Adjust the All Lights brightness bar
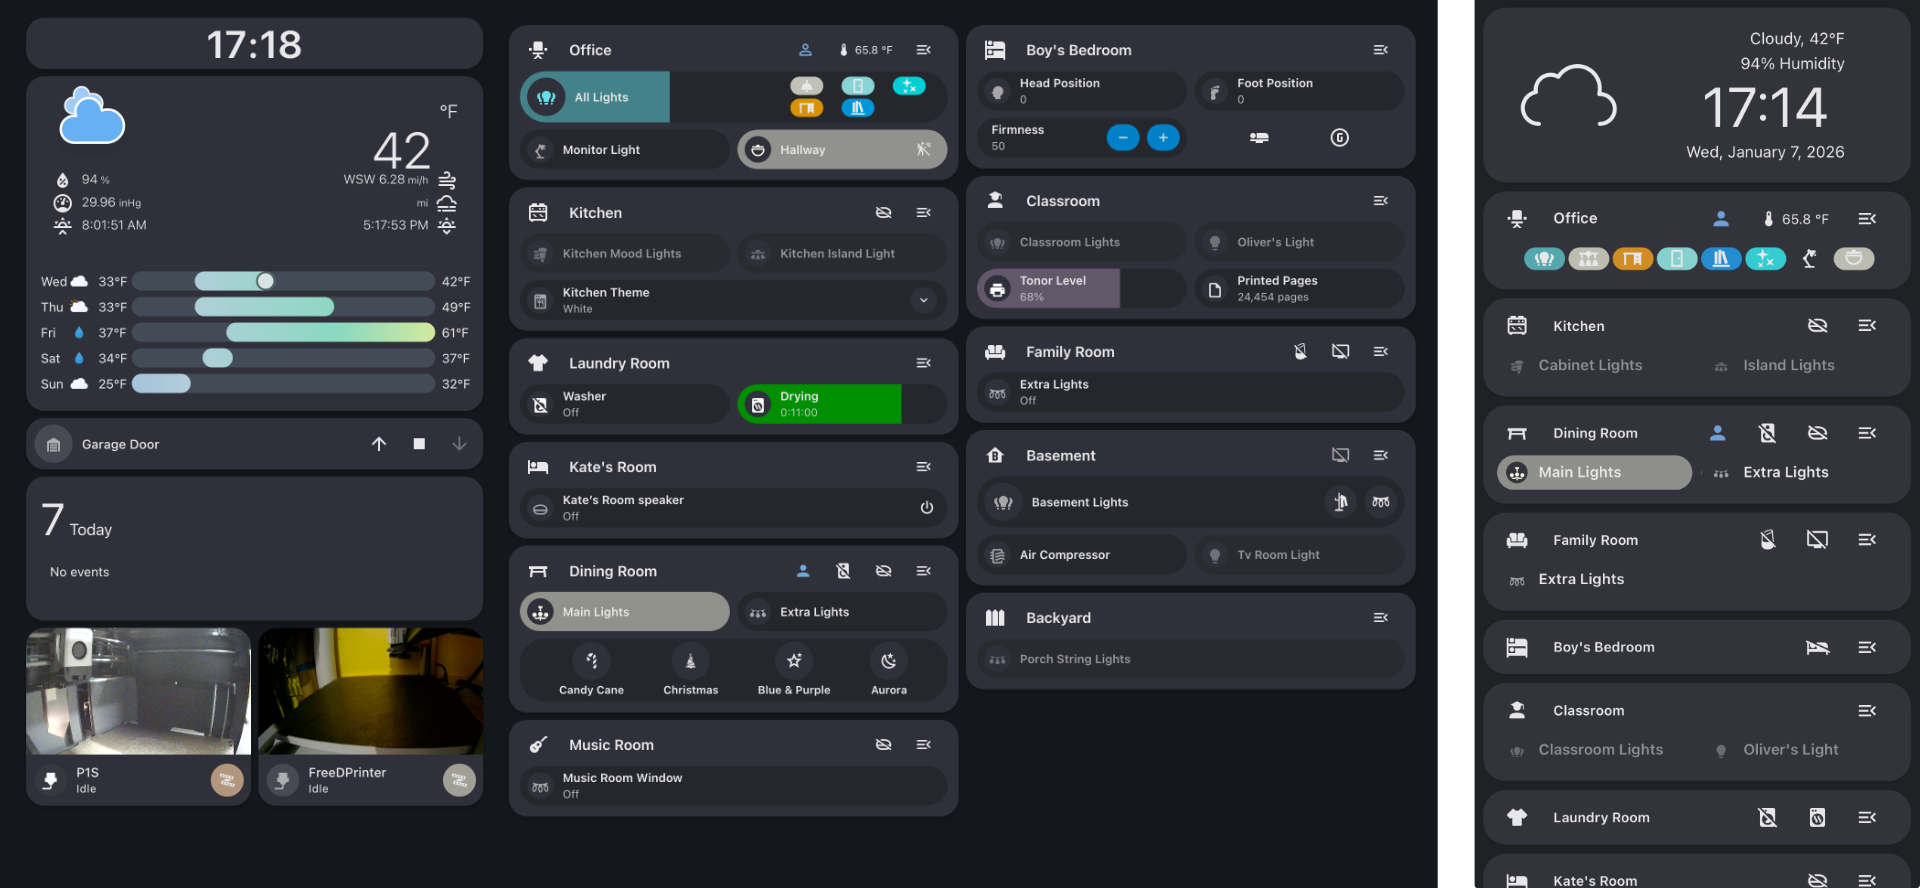This screenshot has width=1920, height=888. click(734, 97)
